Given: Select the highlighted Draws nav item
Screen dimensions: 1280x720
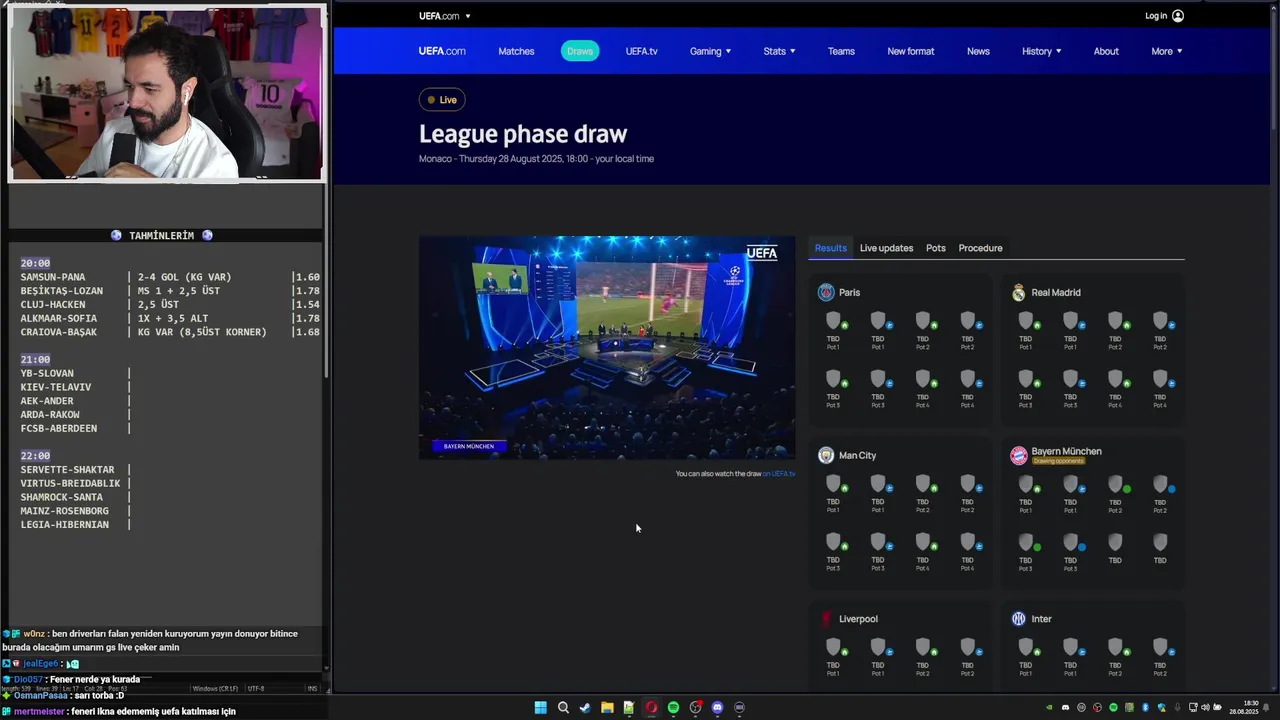Looking at the screenshot, I should 580,51.
